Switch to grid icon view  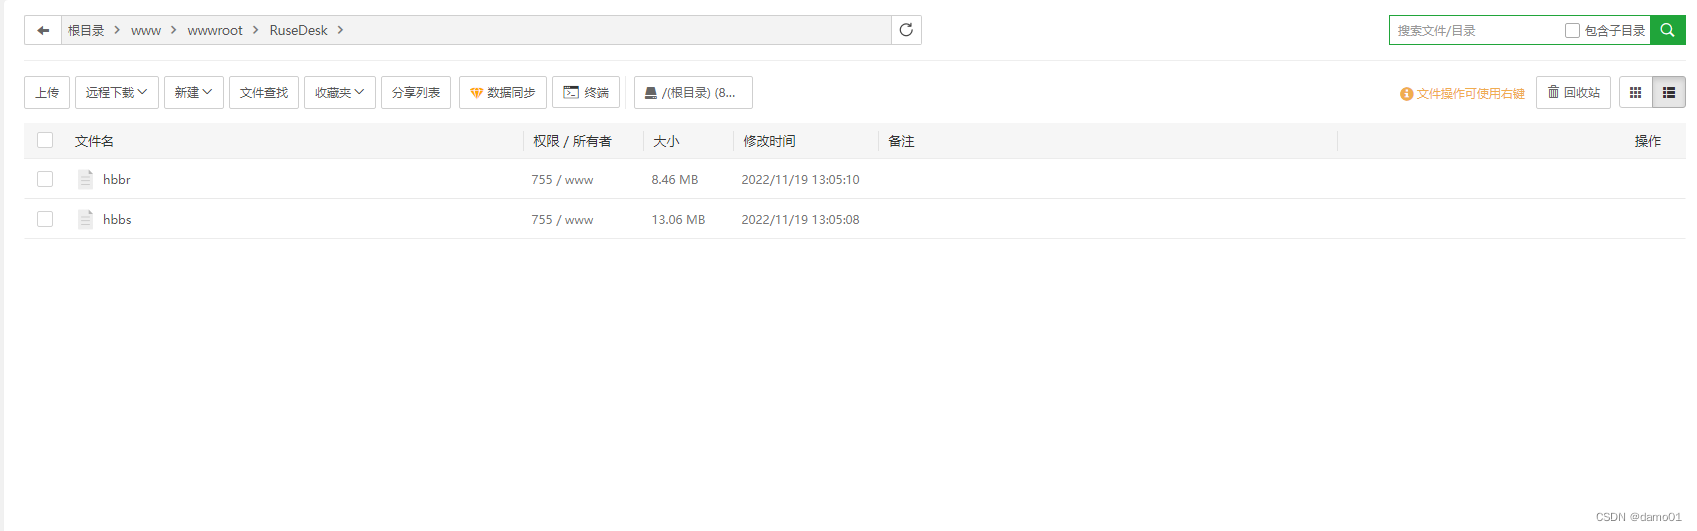pyautogui.click(x=1635, y=92)
